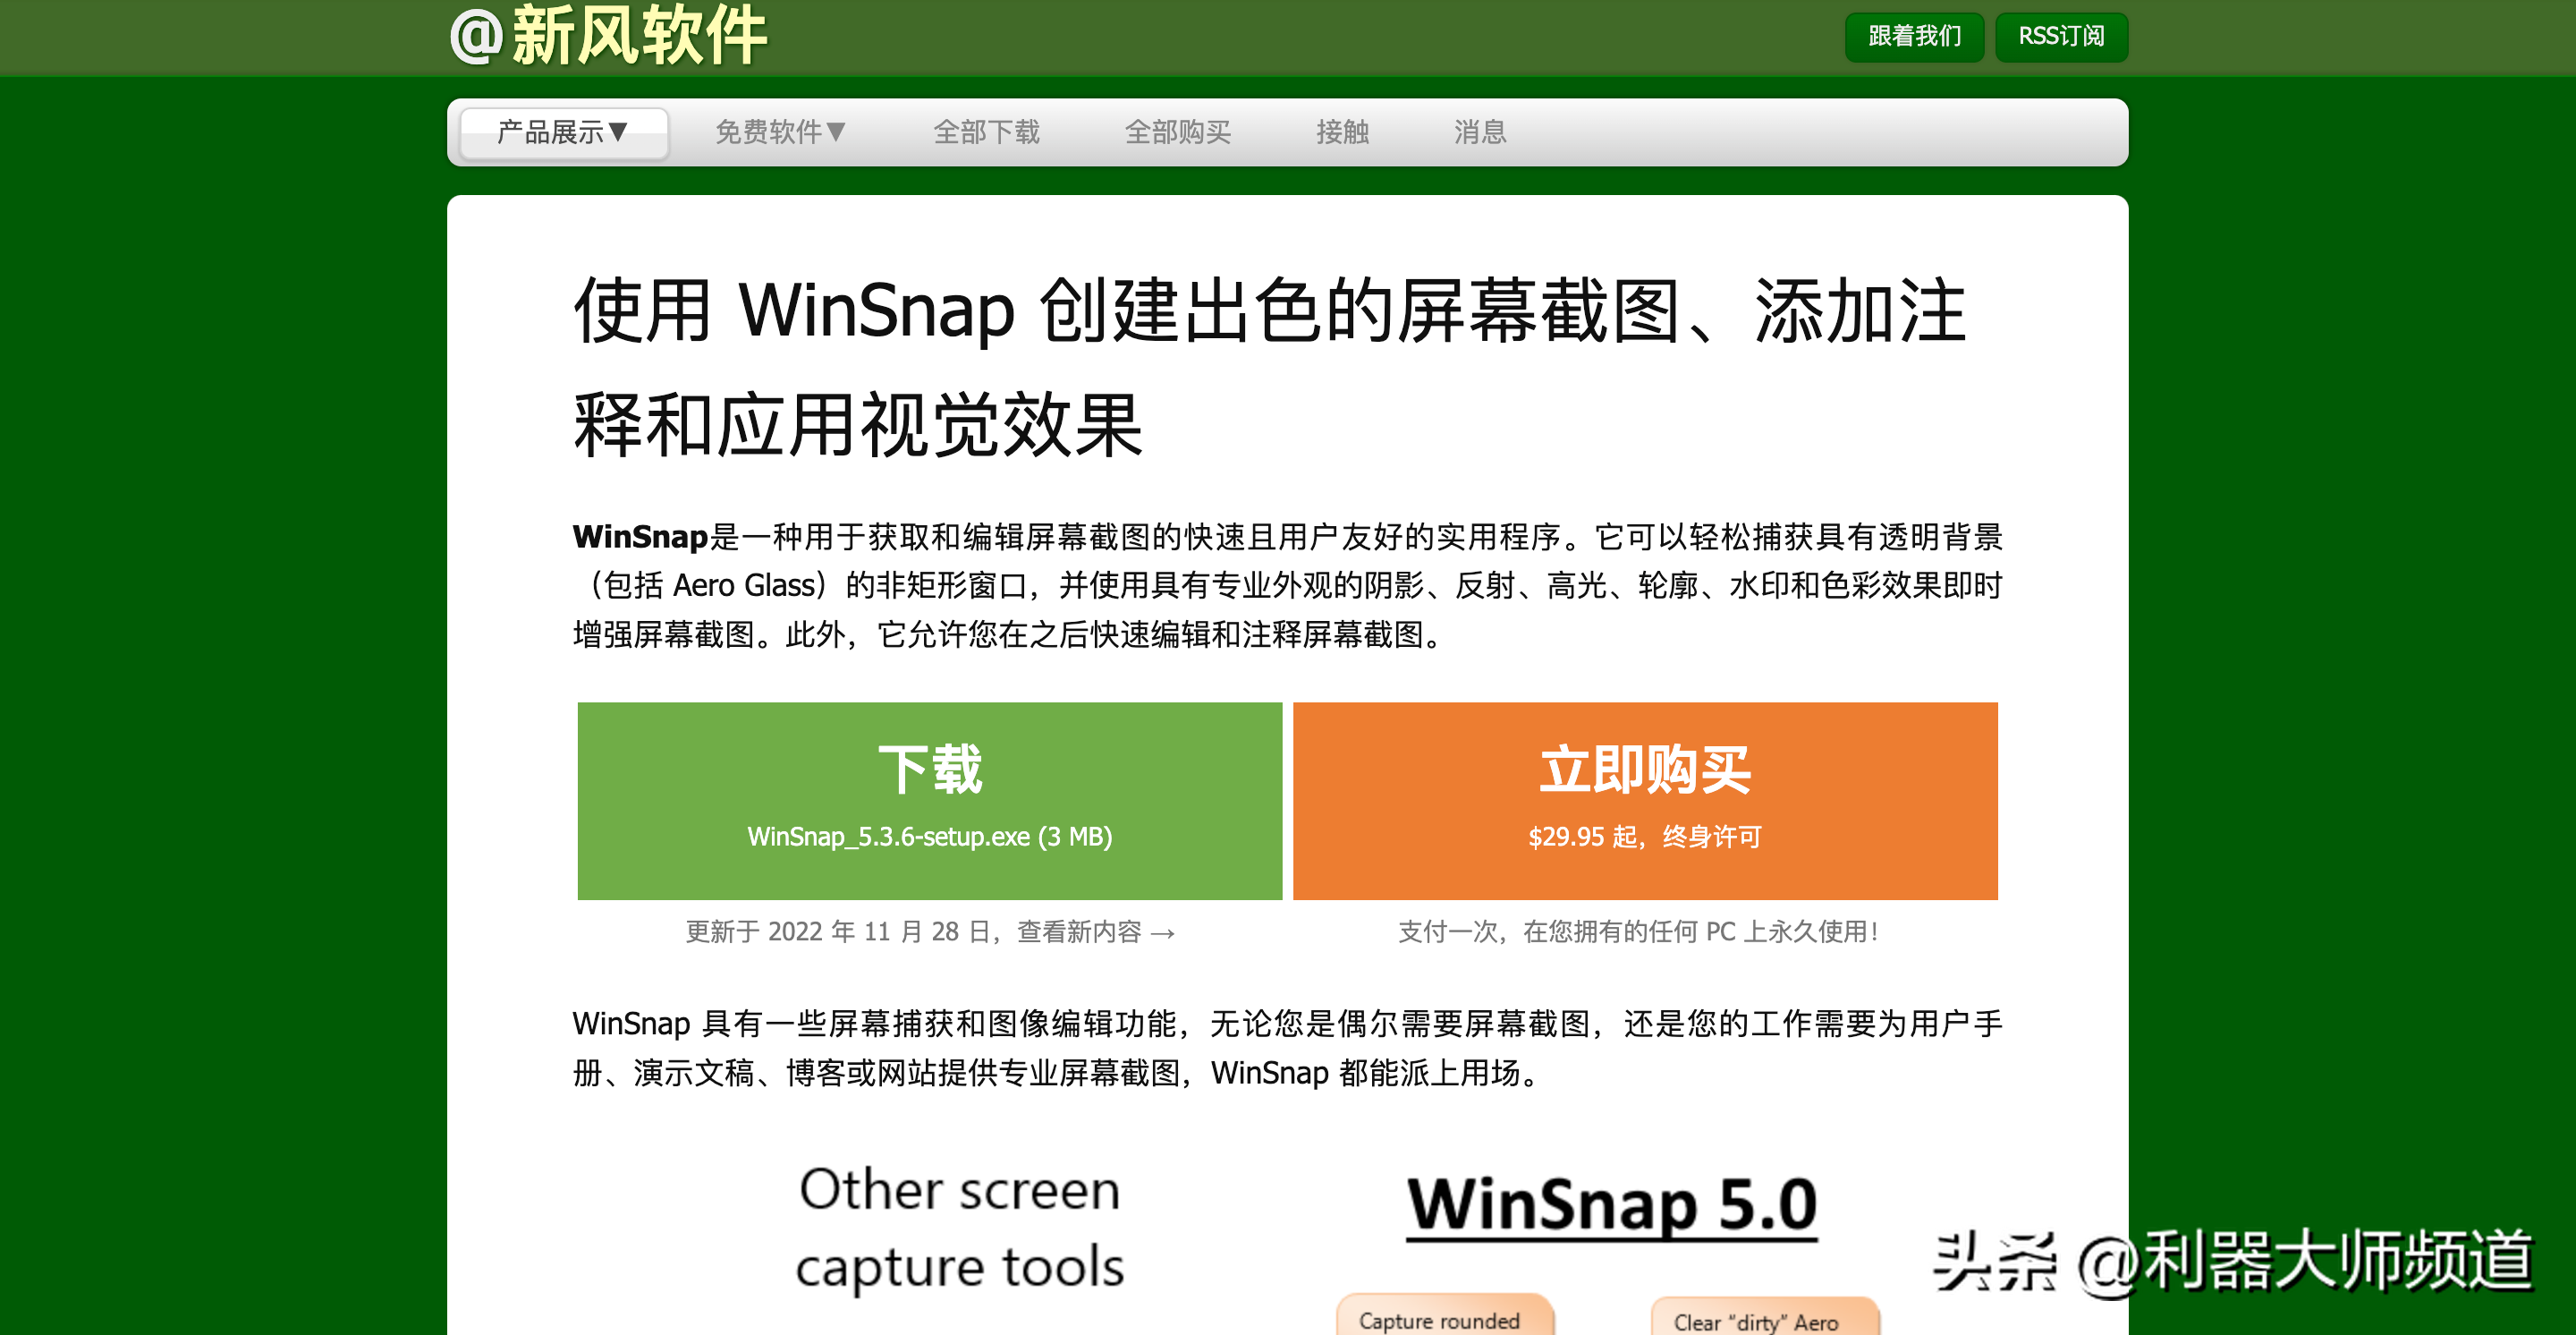
Task: Click the @新风软件 site logo
Action: pyautogui.click(x=608, y=35)
